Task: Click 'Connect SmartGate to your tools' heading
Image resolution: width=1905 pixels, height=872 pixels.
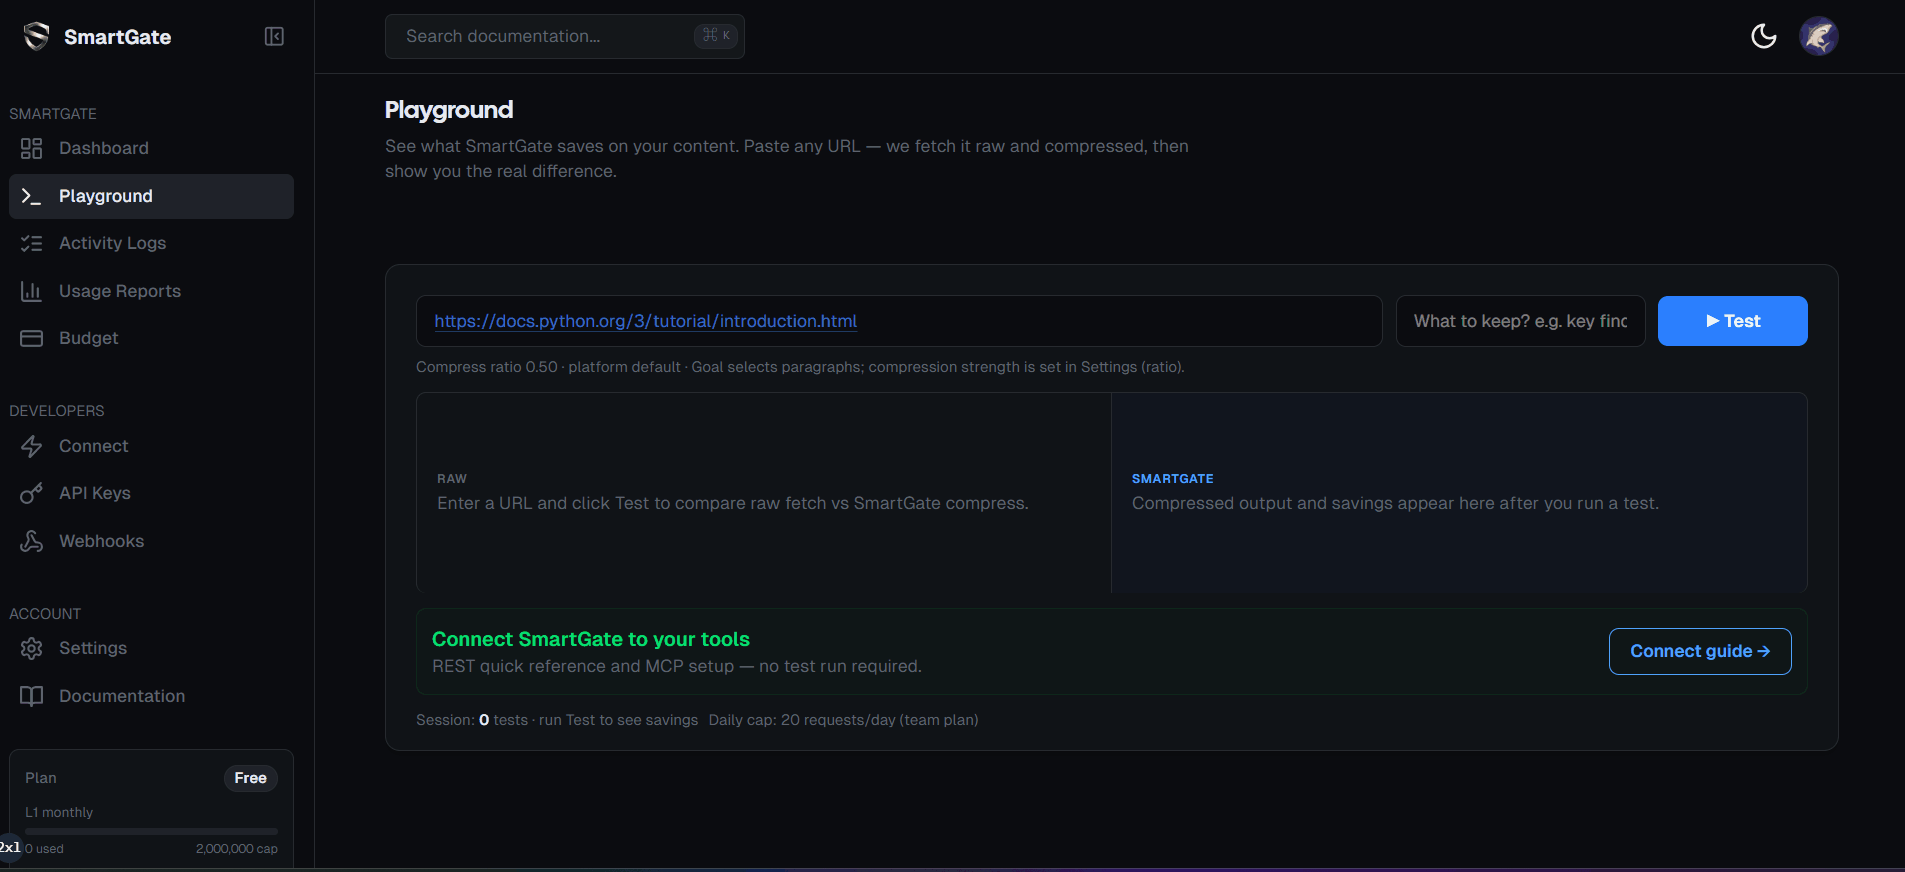Action: coord(591,639)
